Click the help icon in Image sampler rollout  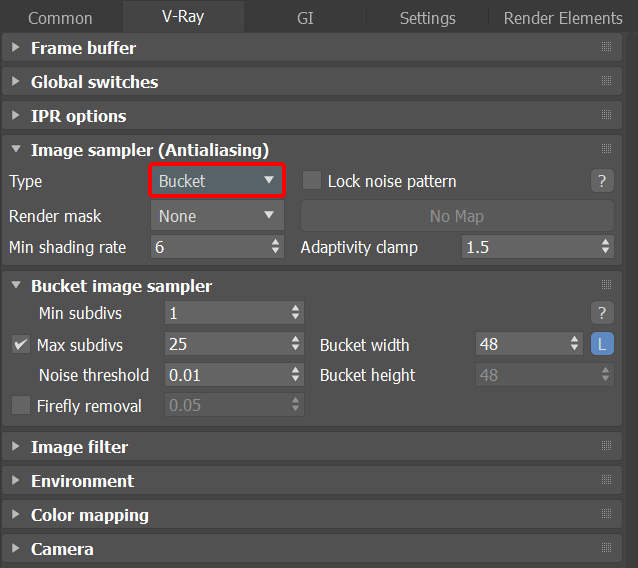click(x=601, y=181)
